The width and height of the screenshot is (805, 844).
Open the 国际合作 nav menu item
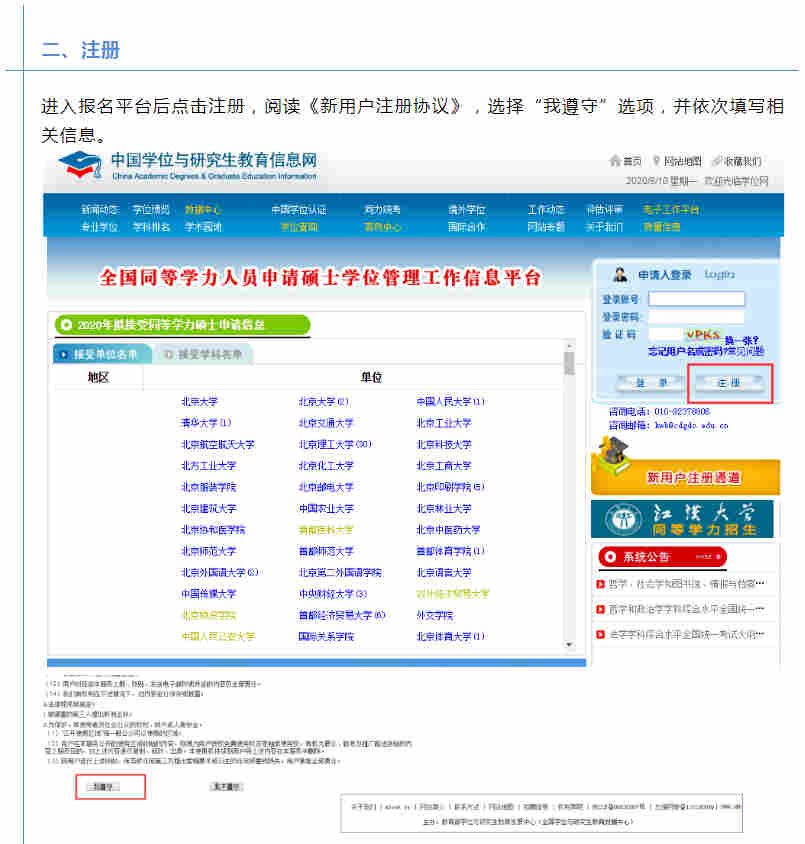(467, 227)
